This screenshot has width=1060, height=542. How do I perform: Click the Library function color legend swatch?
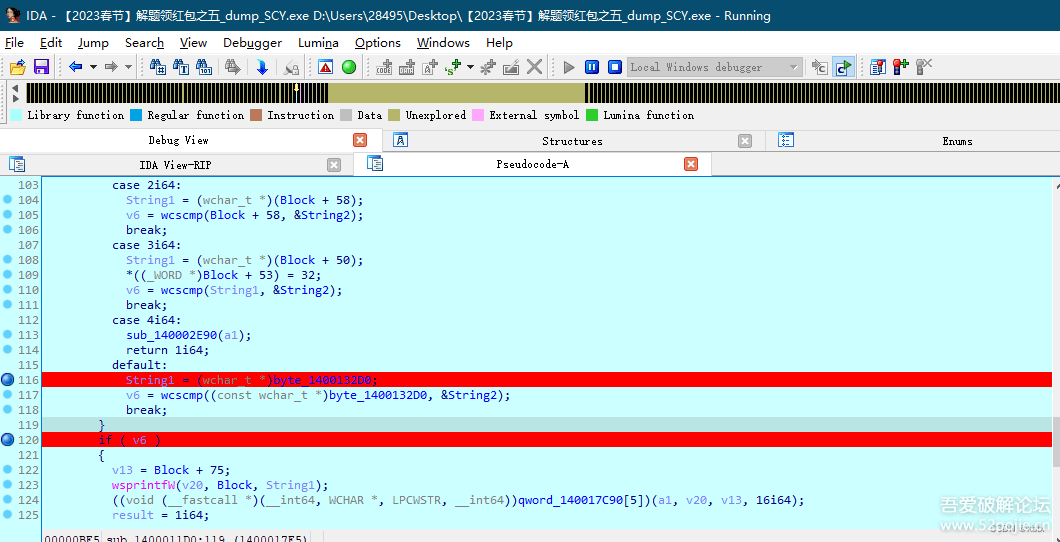click(16, 115)
